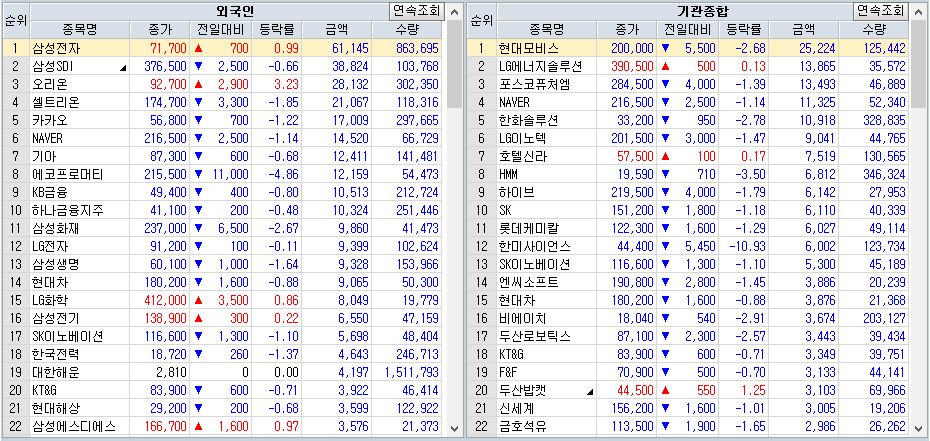Select 현대모비스 in 기관종합 list

[530, 48]
